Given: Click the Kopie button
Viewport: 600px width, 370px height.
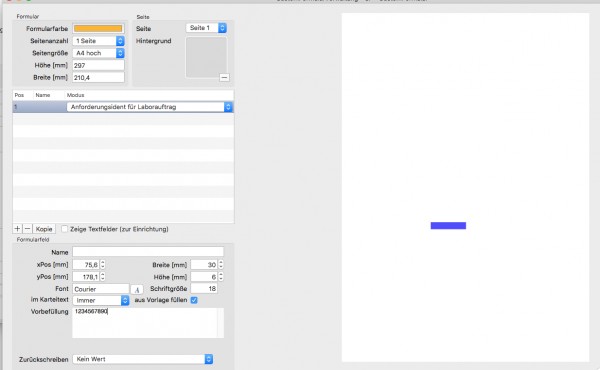Looking at the screenshot, I should 44,229.
